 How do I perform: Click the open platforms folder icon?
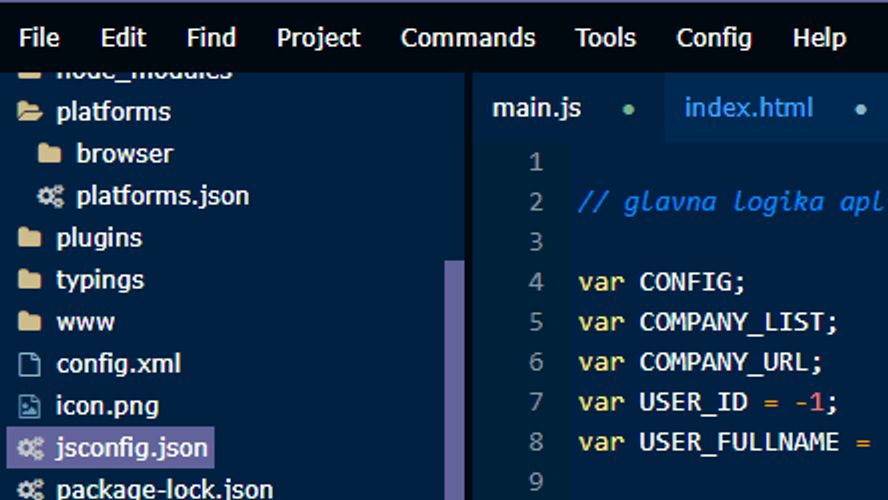tap(30, 112)
